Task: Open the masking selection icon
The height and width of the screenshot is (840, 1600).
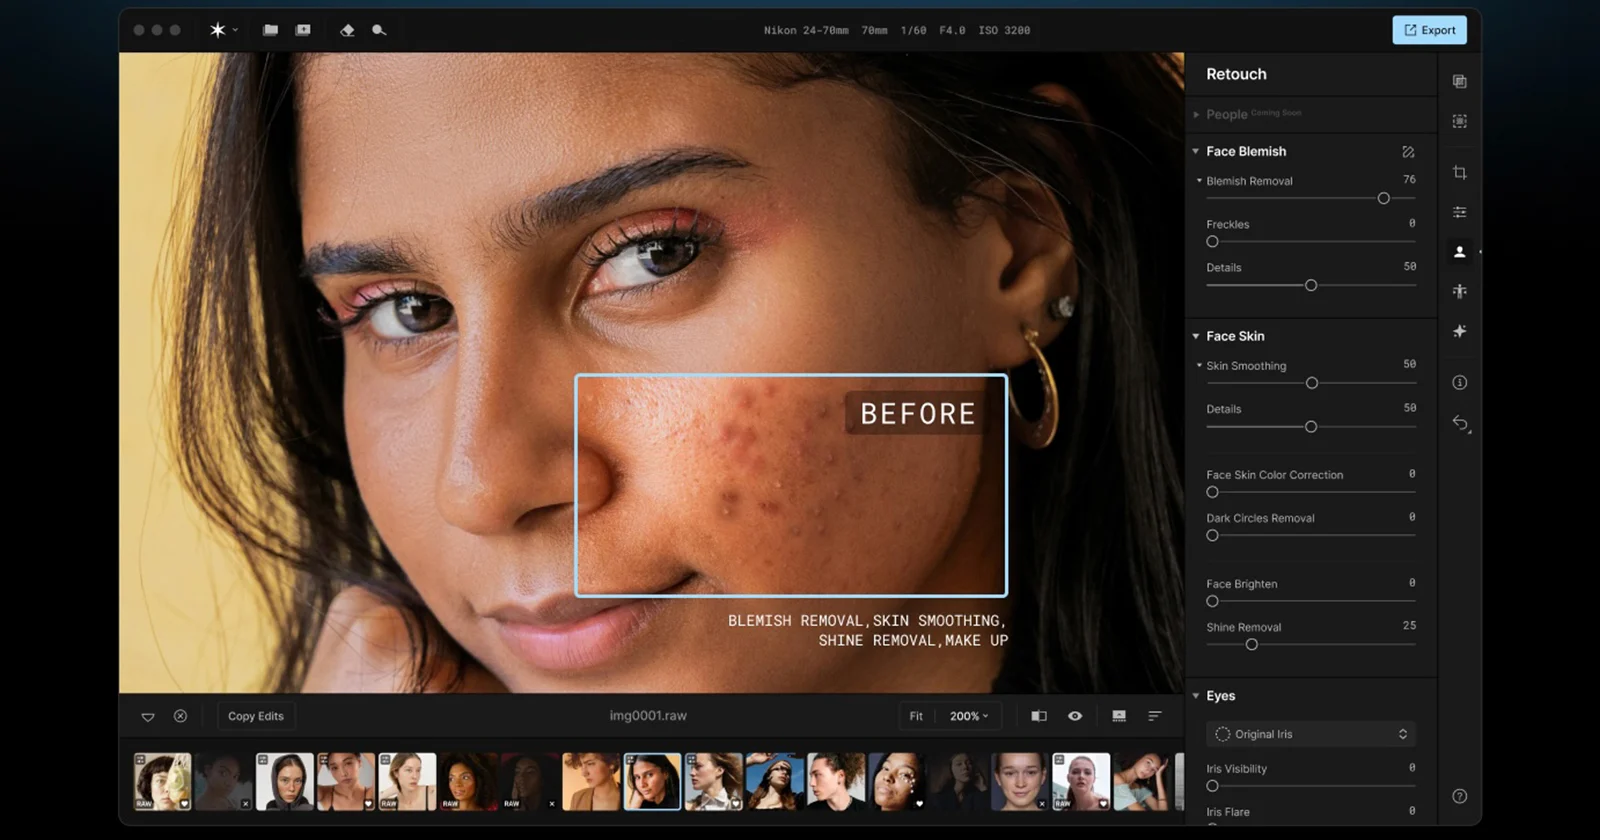Action: point(1460,121)
